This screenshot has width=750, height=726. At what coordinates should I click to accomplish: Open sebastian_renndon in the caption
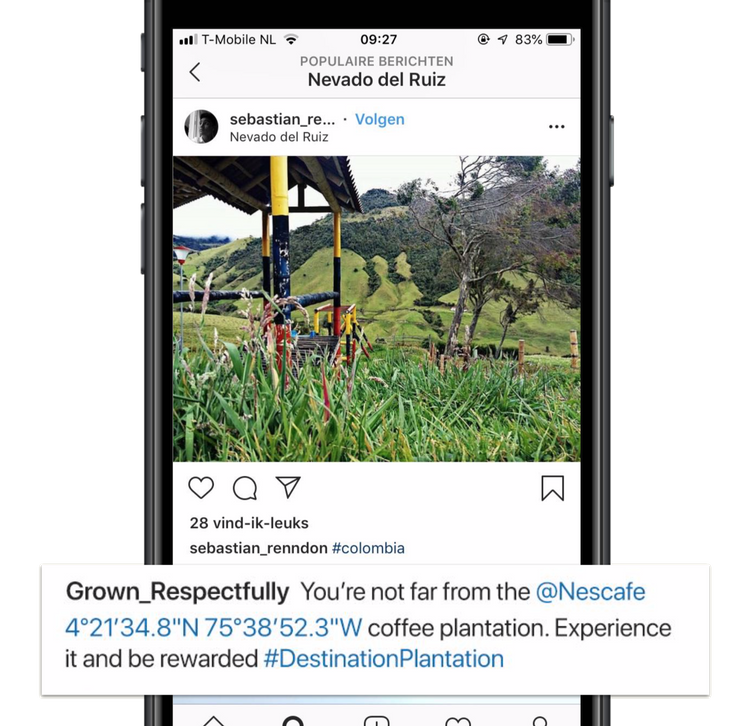(x=258, y=548)
